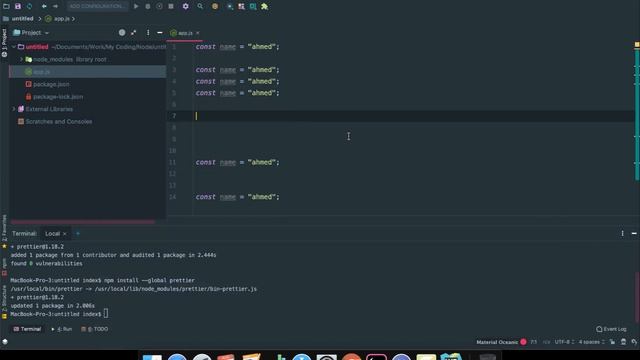
Task: Toggle the 1: Project side tool button
Action: [4, 42]
